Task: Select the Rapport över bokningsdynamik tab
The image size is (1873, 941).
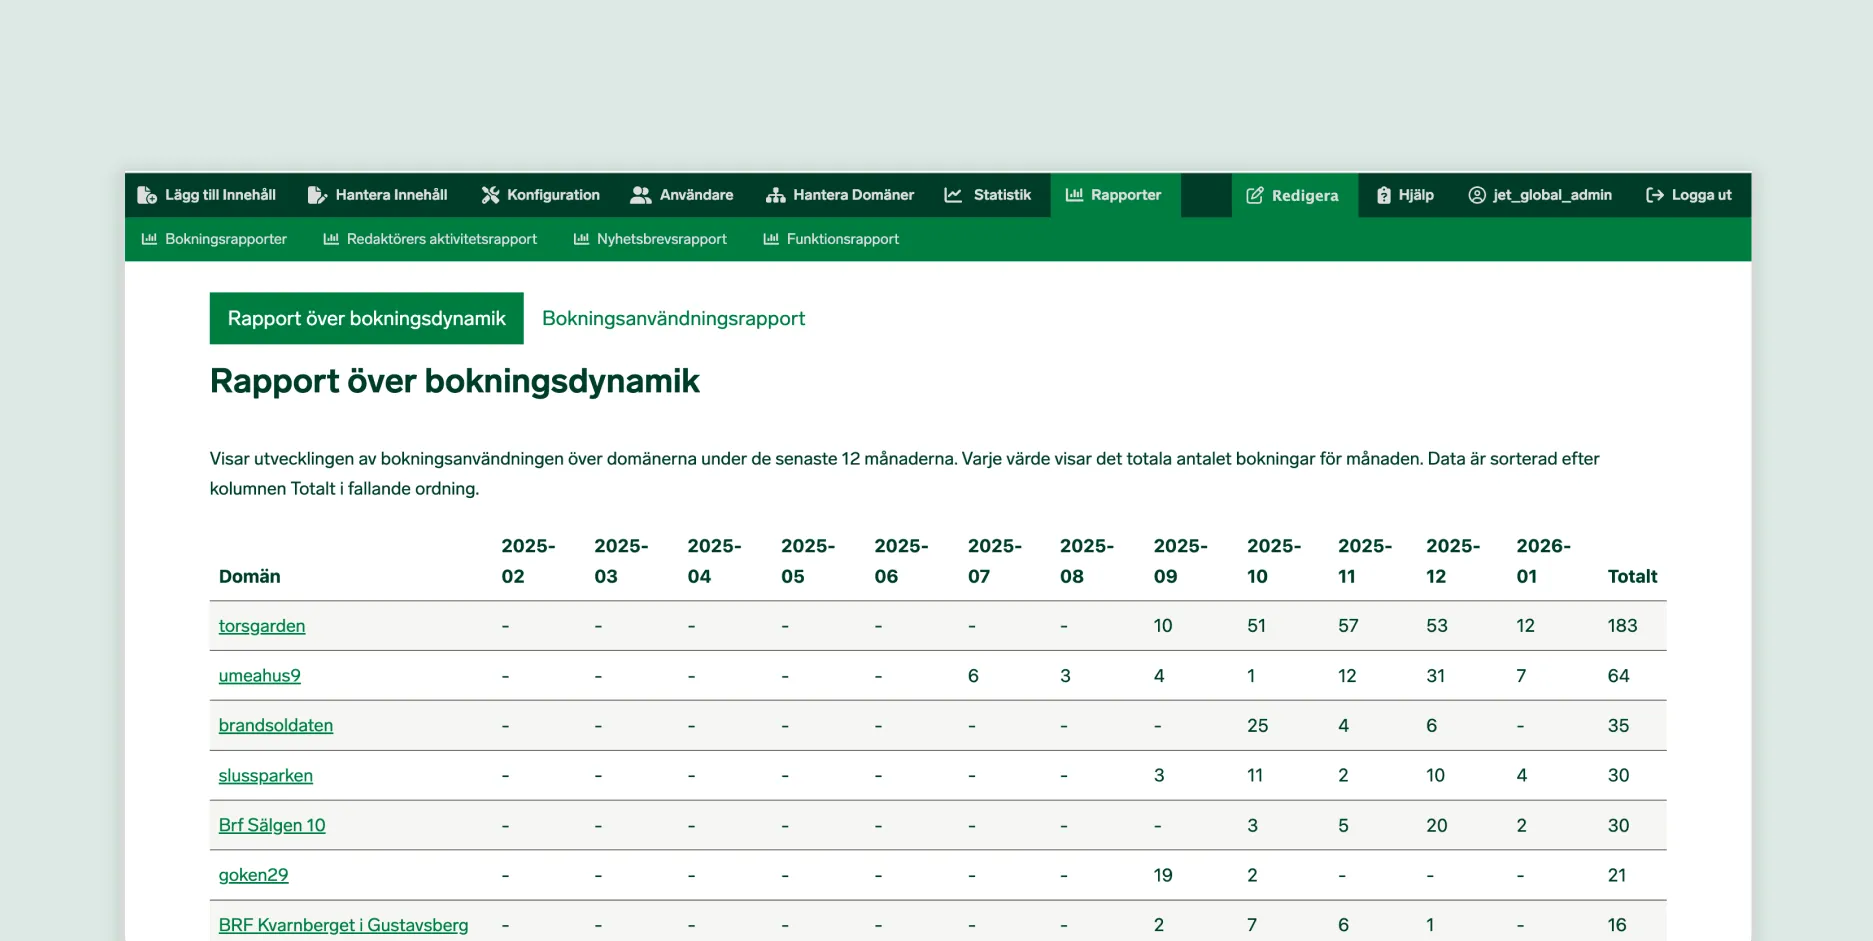Action: (x=367, y=318)
